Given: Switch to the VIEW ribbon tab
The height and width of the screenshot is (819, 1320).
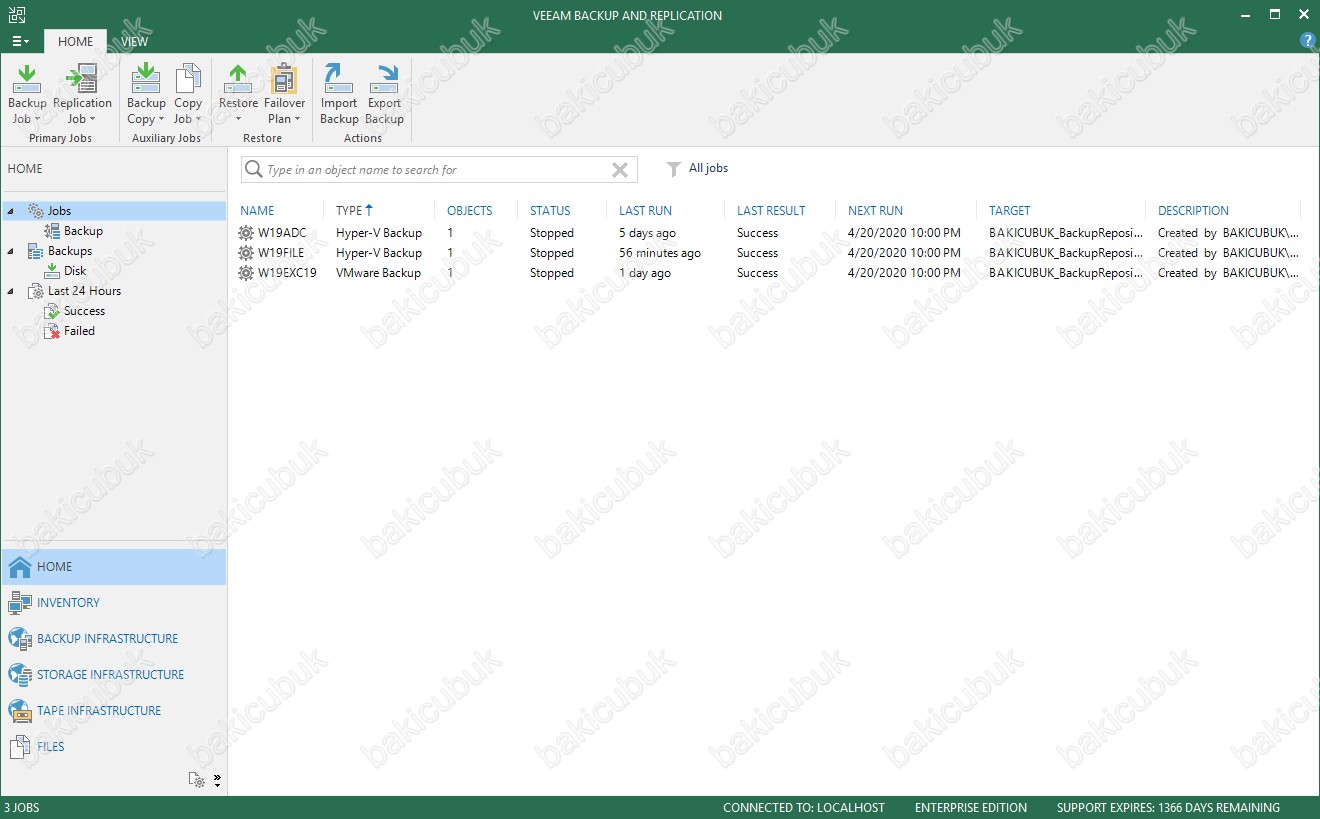Looking at the screenshot, I should click(x=134, y=41).
